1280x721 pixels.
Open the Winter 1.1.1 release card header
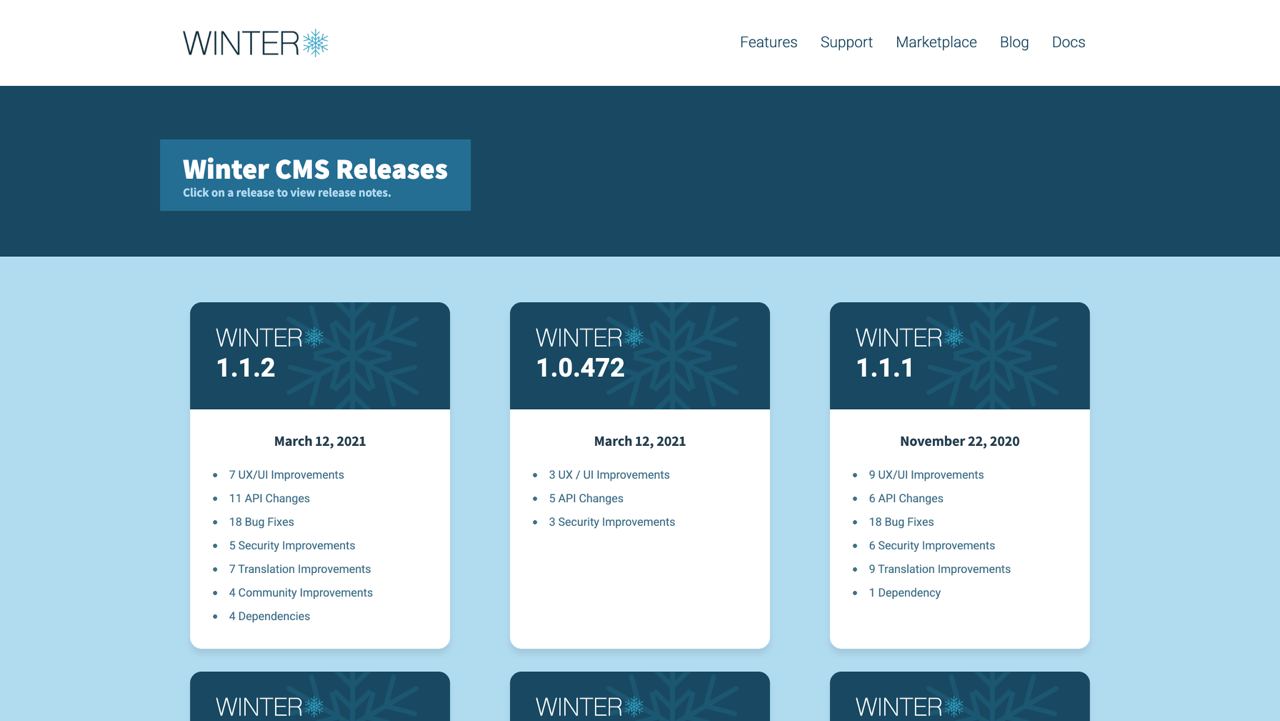(x=960, y=356)
